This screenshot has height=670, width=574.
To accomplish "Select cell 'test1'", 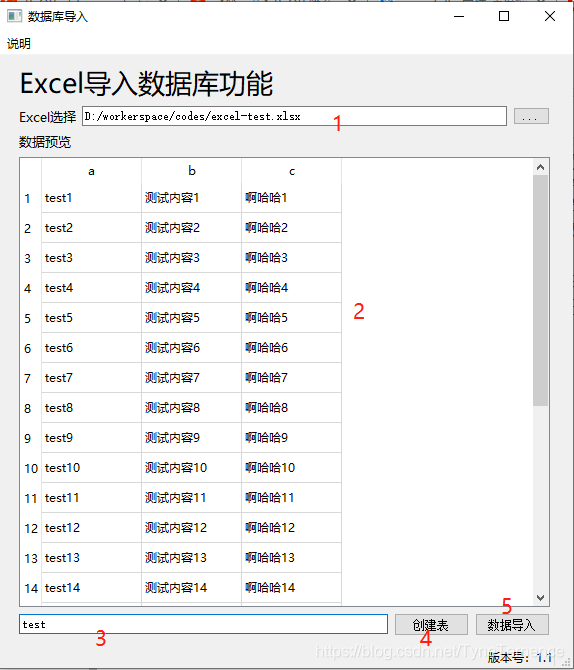I will 91,198.
